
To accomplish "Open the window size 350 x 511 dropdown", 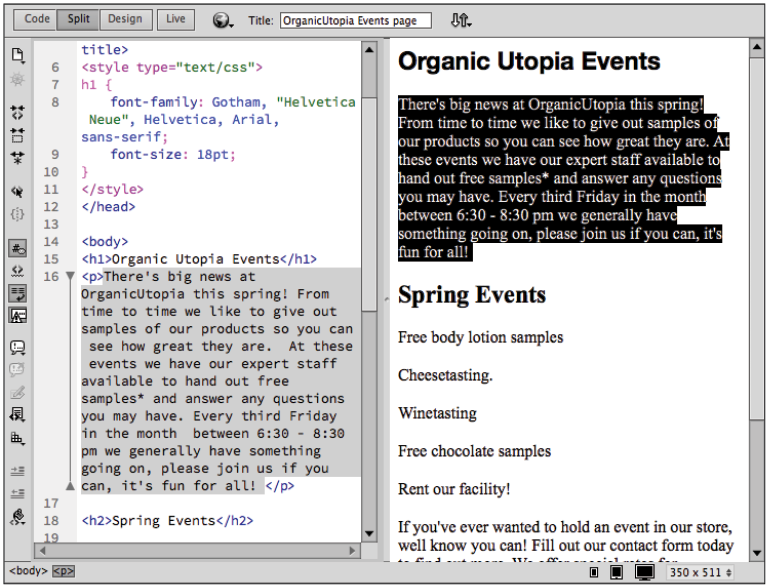I will (700, 572).
